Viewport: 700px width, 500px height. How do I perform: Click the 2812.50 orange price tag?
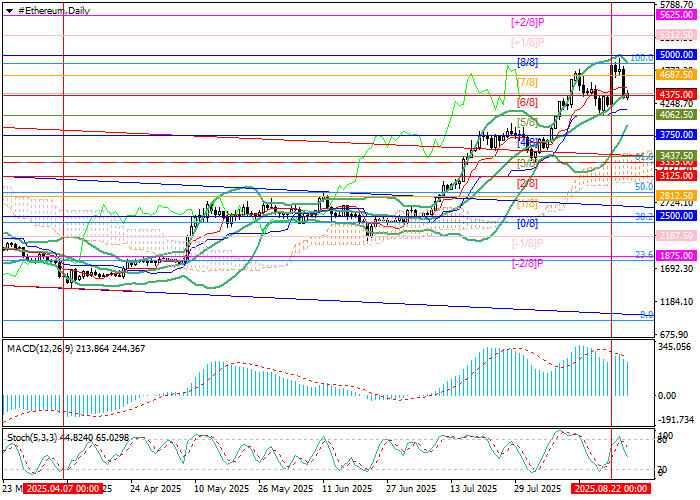[676, 196]
